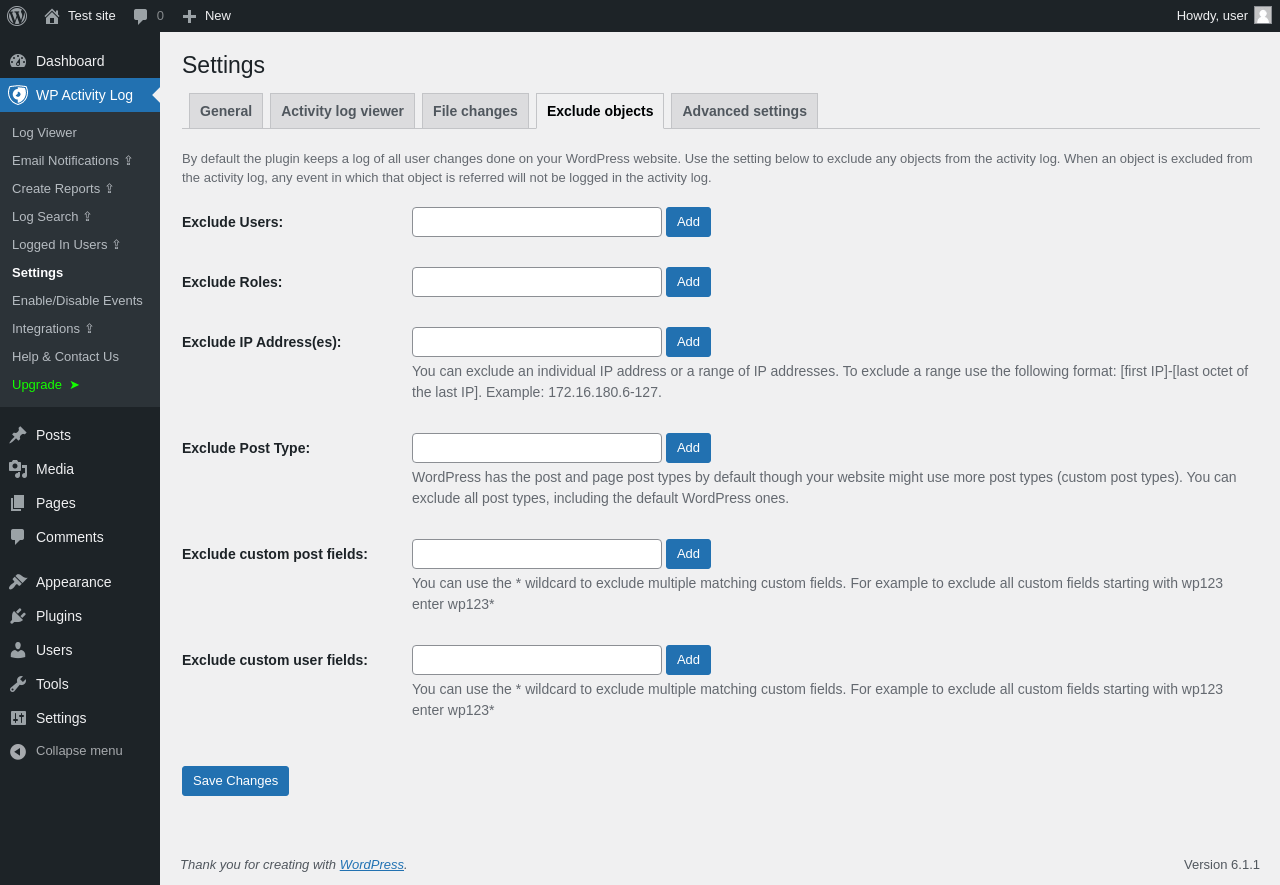Follow the WordPress footer link
1280x885 pixels.
point(372,864)
